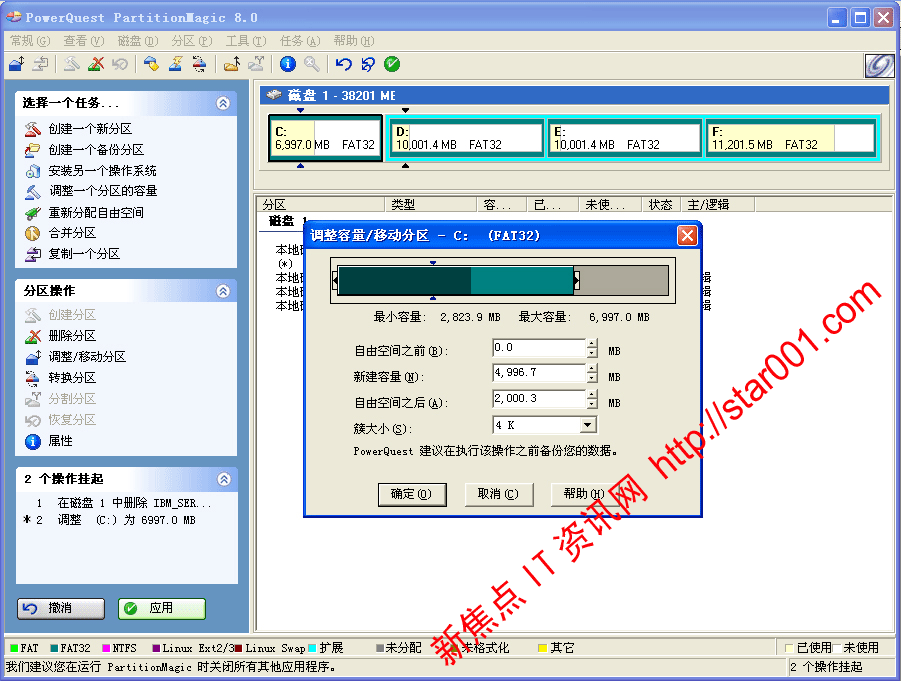
Task: Open the 帮助 menu
Action: click(354, 41)
